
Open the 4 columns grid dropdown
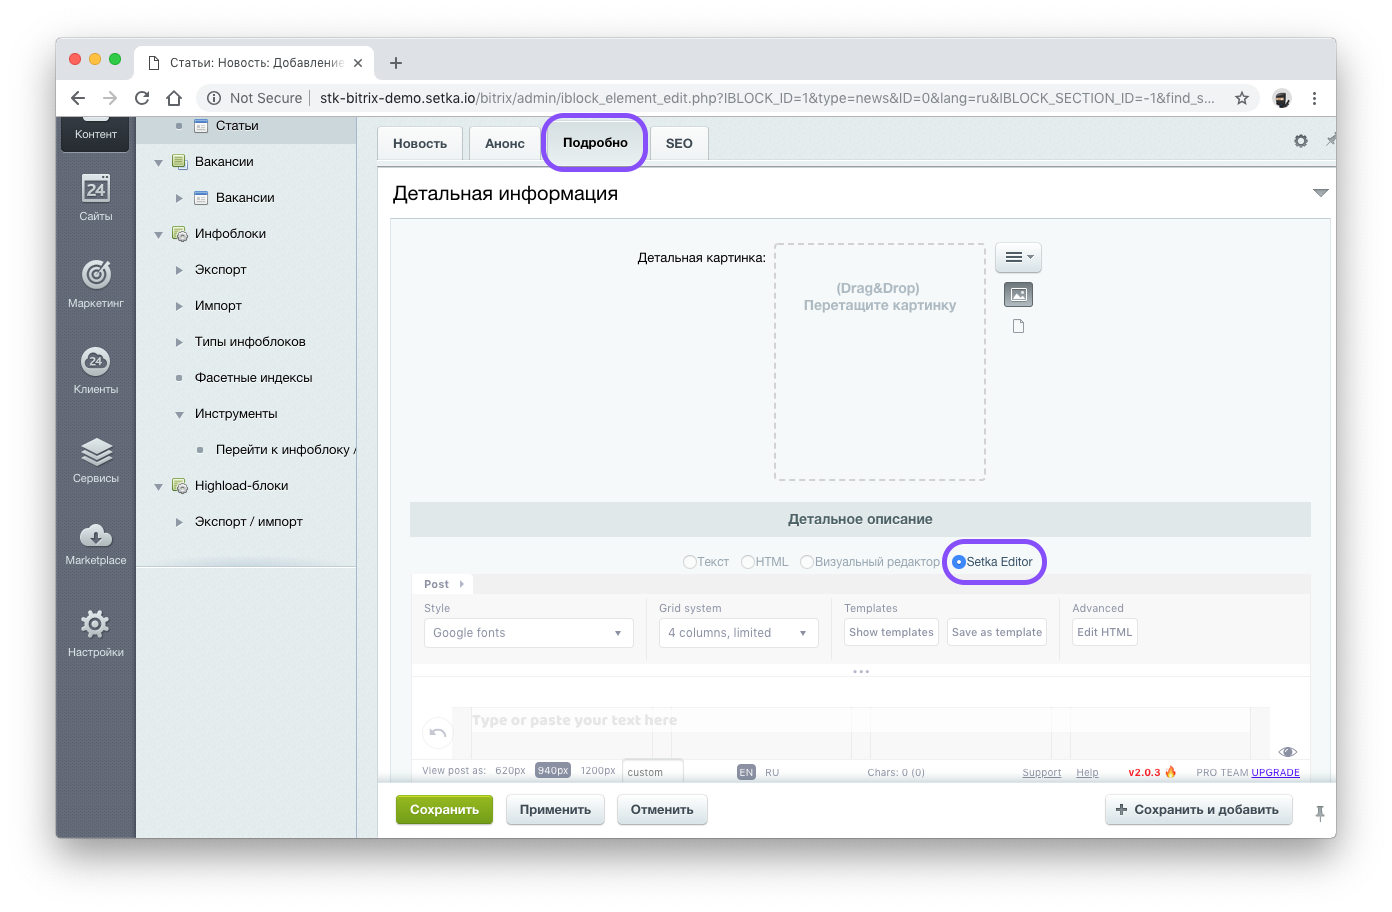pos(738,633)
